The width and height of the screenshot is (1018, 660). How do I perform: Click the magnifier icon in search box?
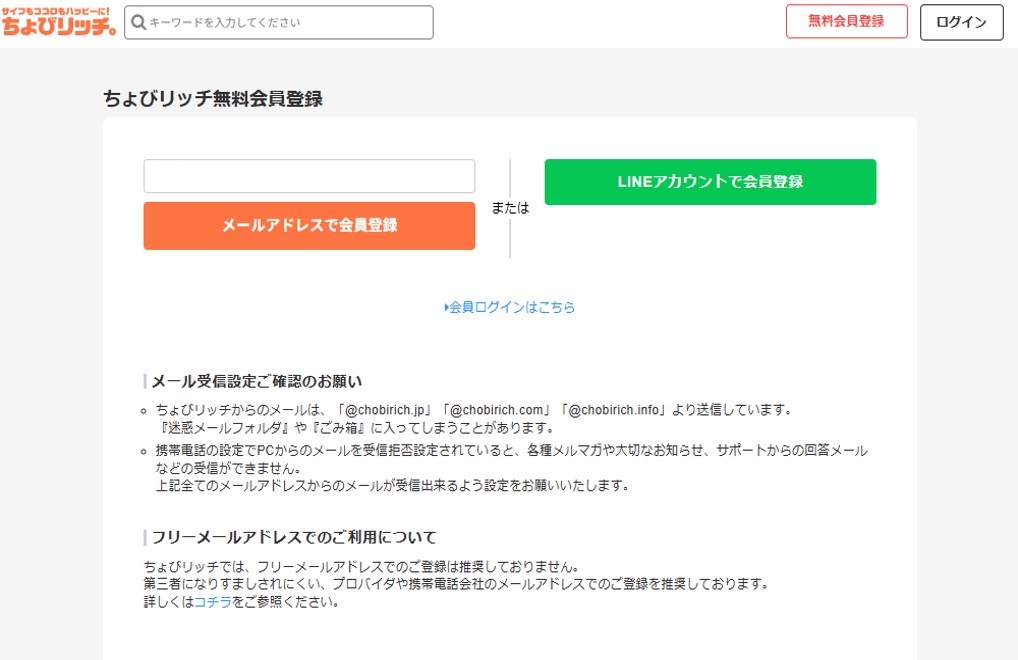pyautogui.click(x=139, y=22)
